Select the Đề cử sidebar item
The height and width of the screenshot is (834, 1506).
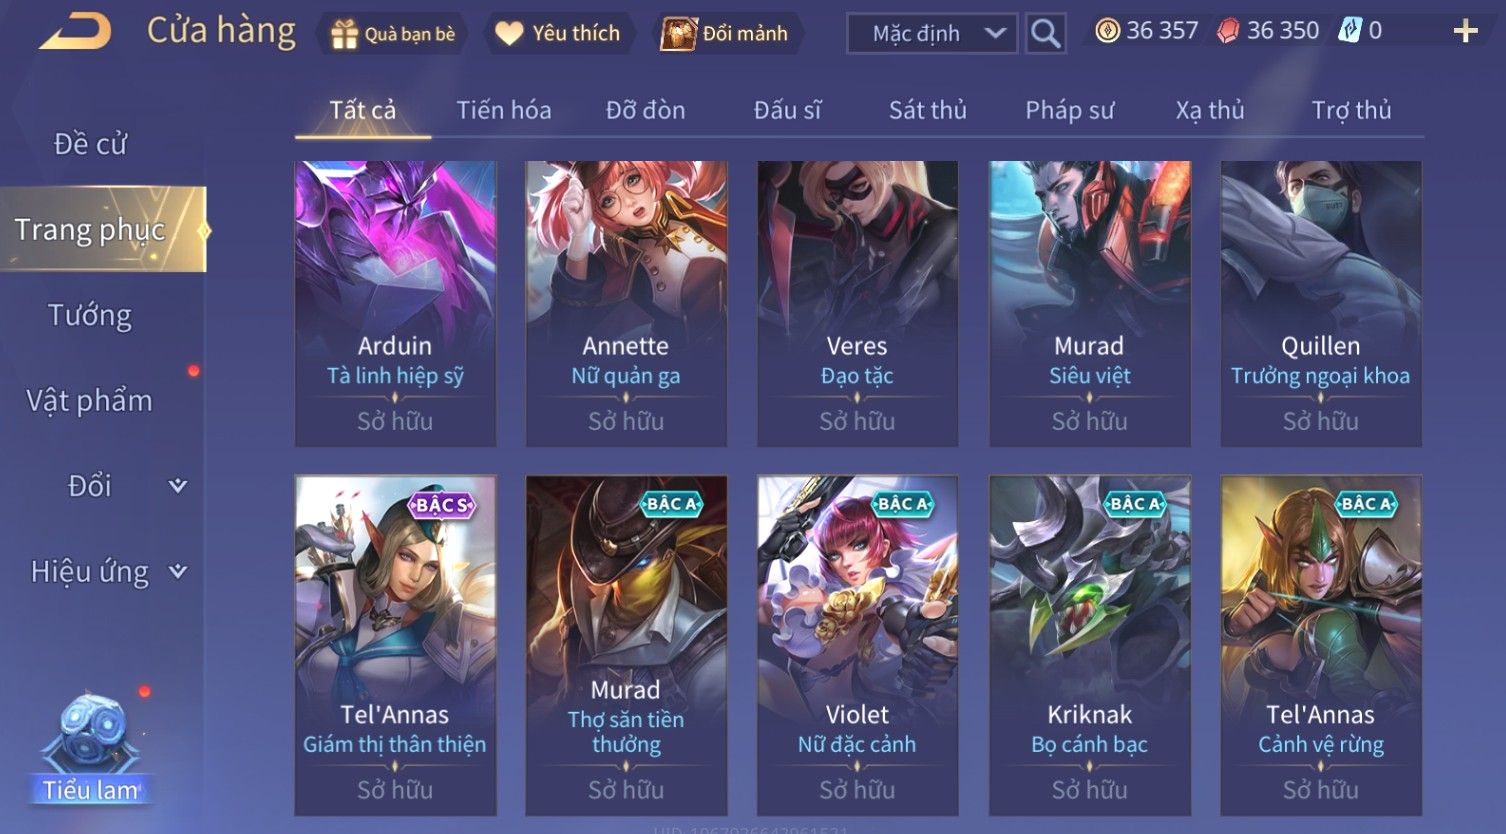pos(90,144)
